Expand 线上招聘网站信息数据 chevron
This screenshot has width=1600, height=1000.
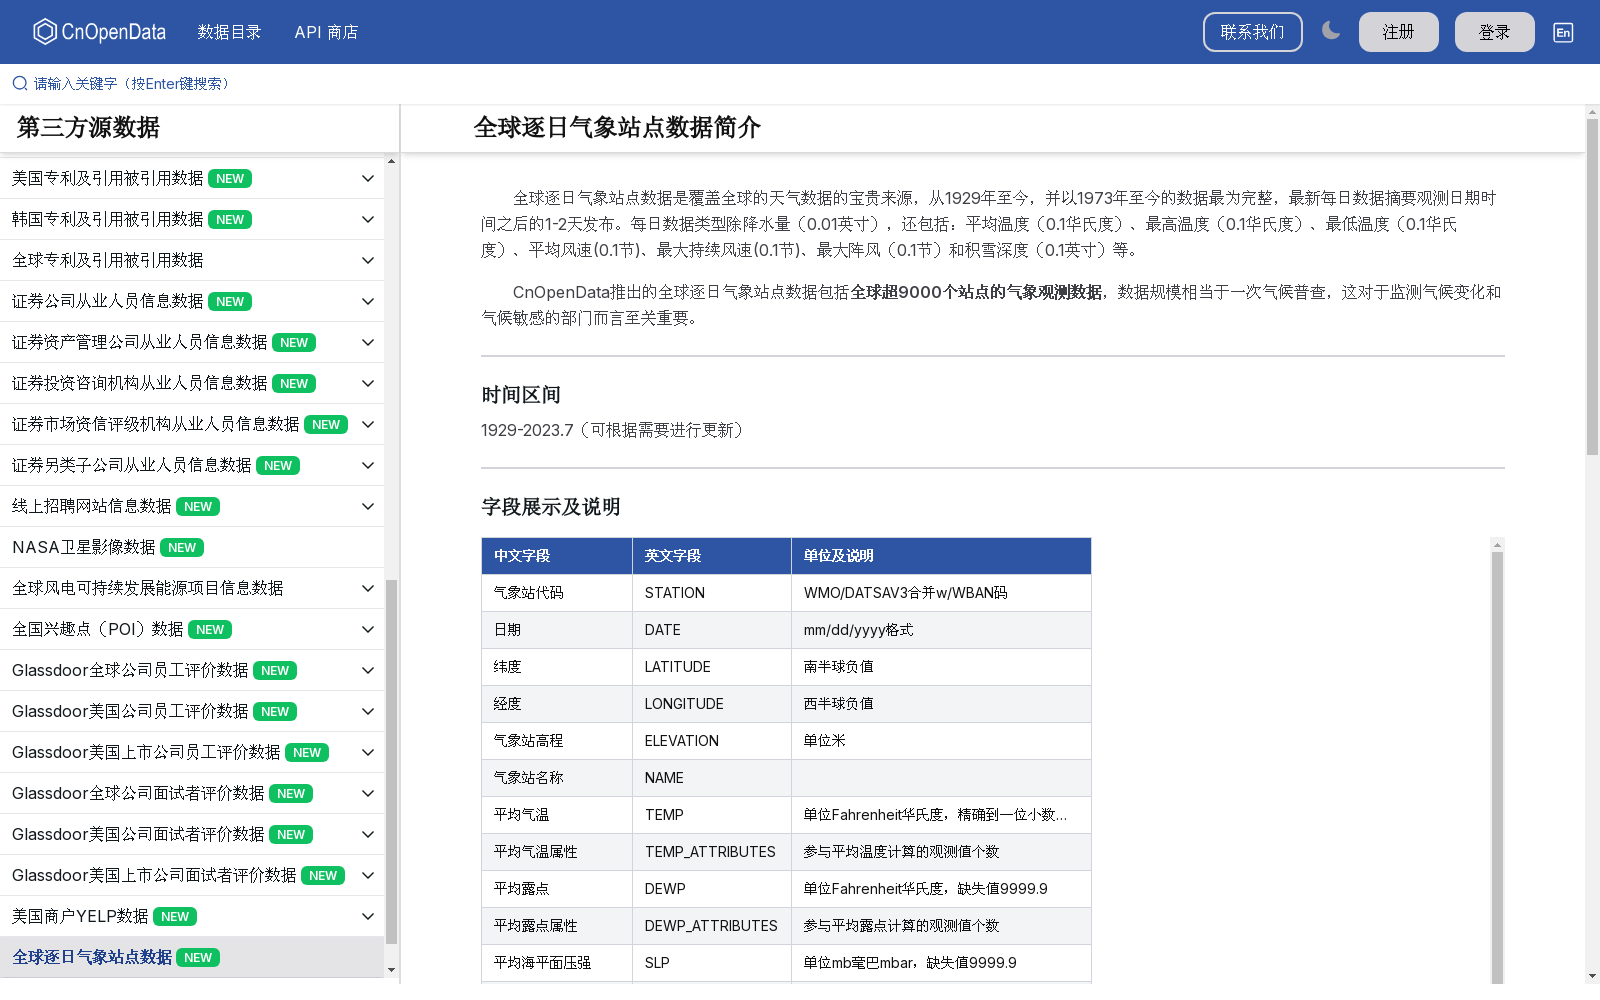(x=368, y=506)
